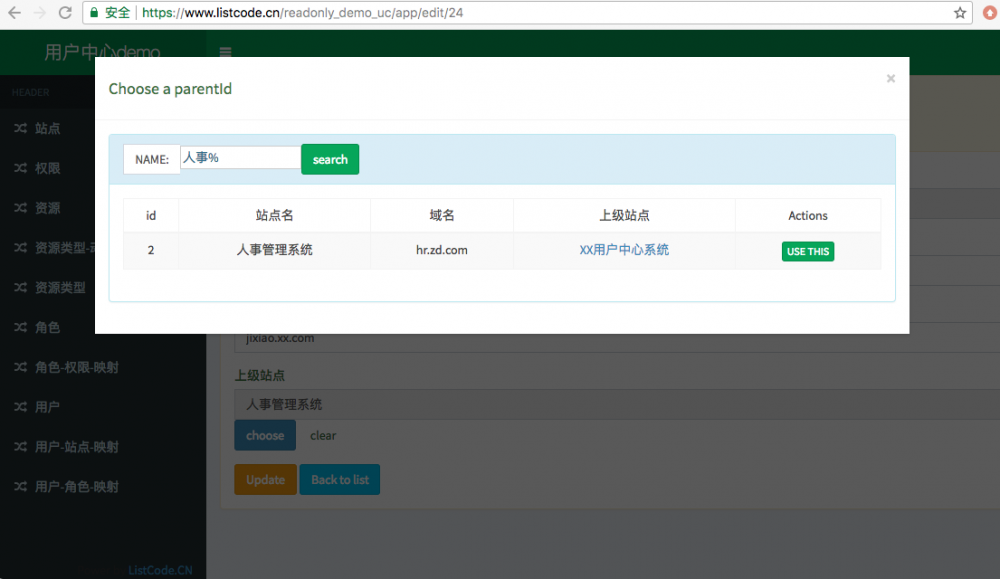Click the orange extension icon top-right
The height and width of the screenshot is (579, 1000).
tap(988, 14)
